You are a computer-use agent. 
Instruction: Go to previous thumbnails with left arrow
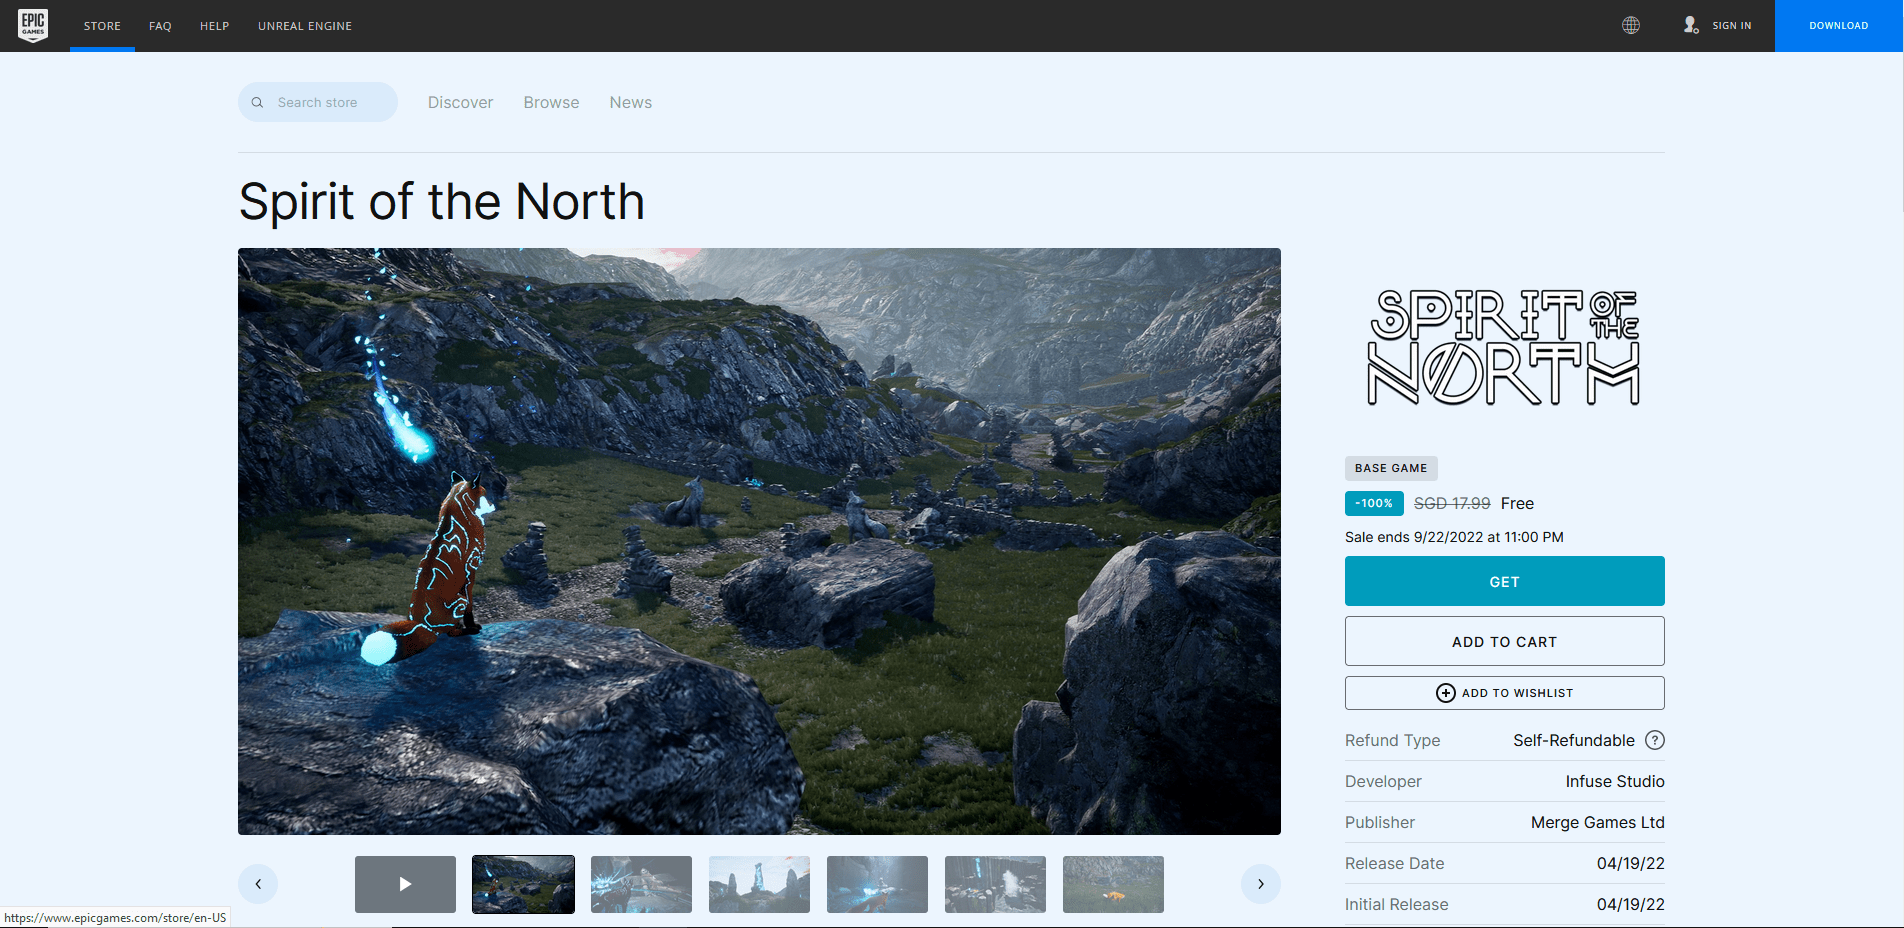pos(258,884)
